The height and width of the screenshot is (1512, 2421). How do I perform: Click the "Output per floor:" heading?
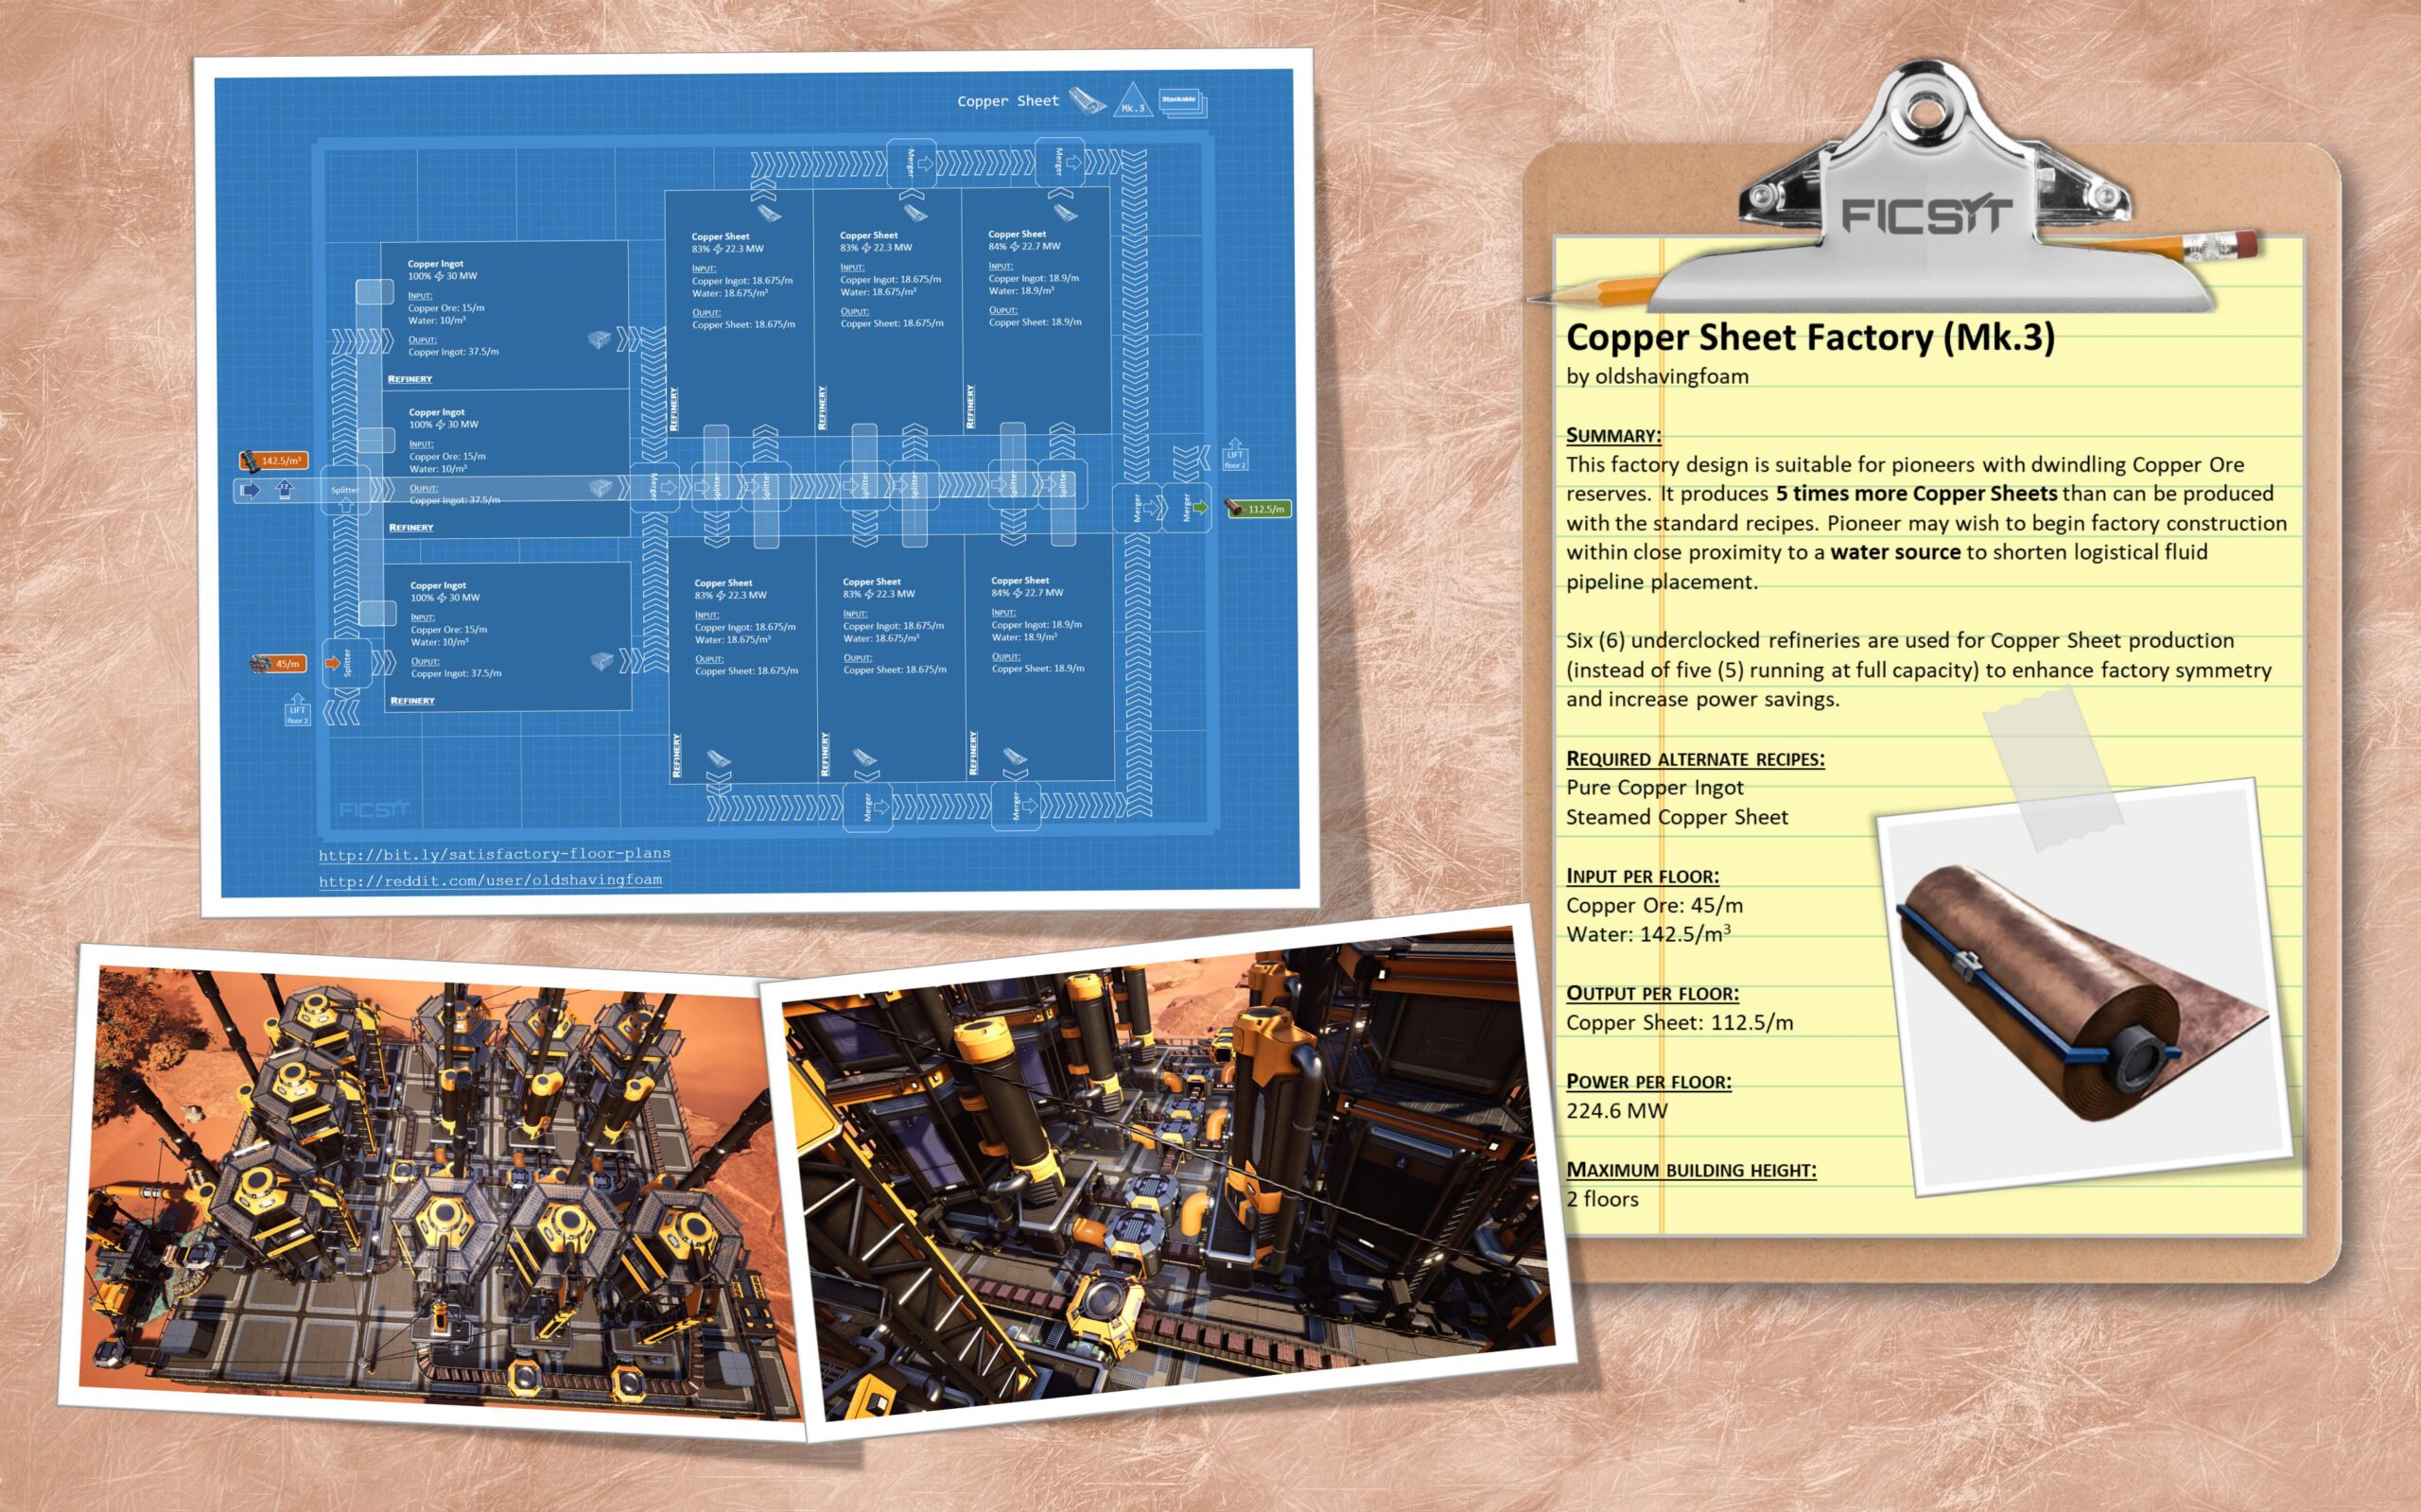1652,994
